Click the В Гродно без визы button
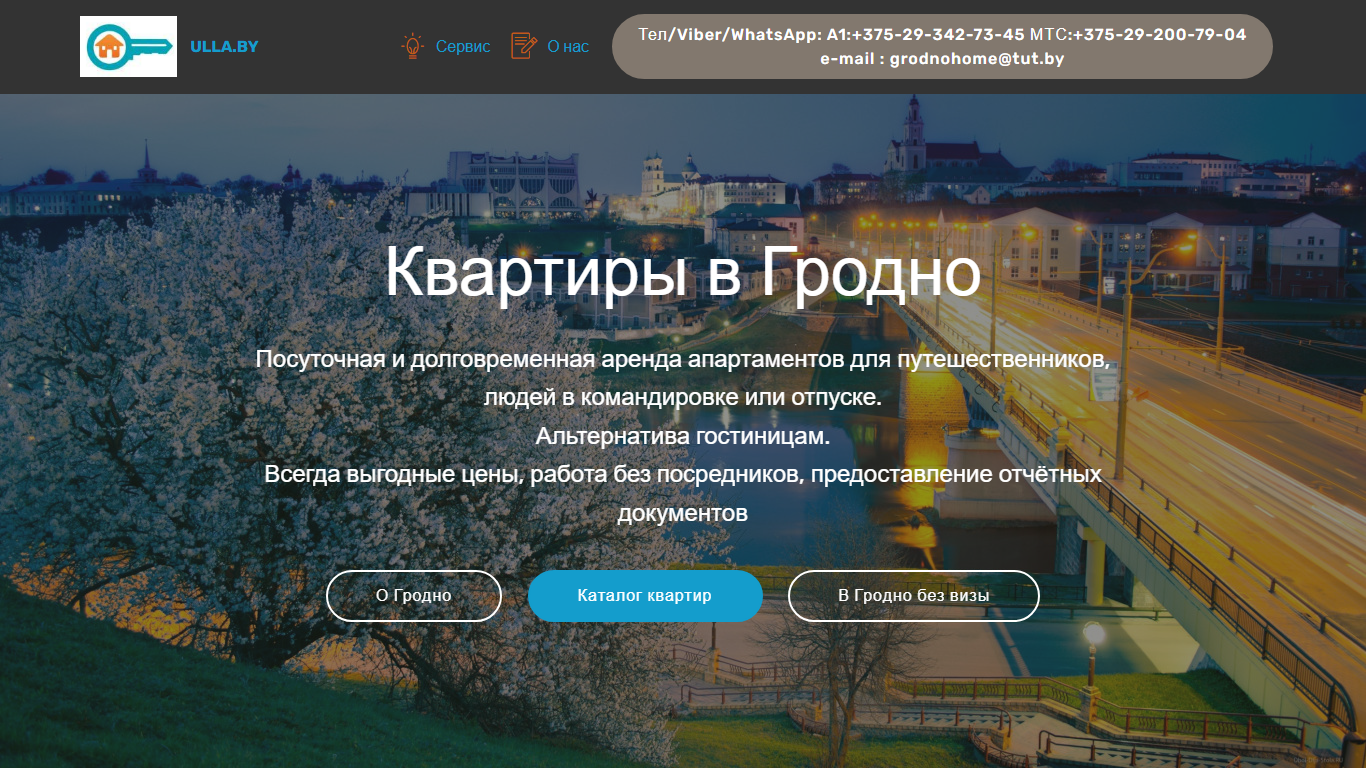Image resolution: width=1366 pixels, height=768 pixels. pyautogui.click(x=914, y=596)
